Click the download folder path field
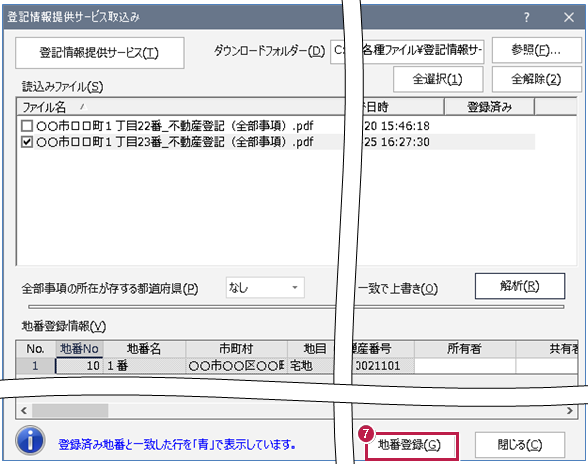 (407, 51)
